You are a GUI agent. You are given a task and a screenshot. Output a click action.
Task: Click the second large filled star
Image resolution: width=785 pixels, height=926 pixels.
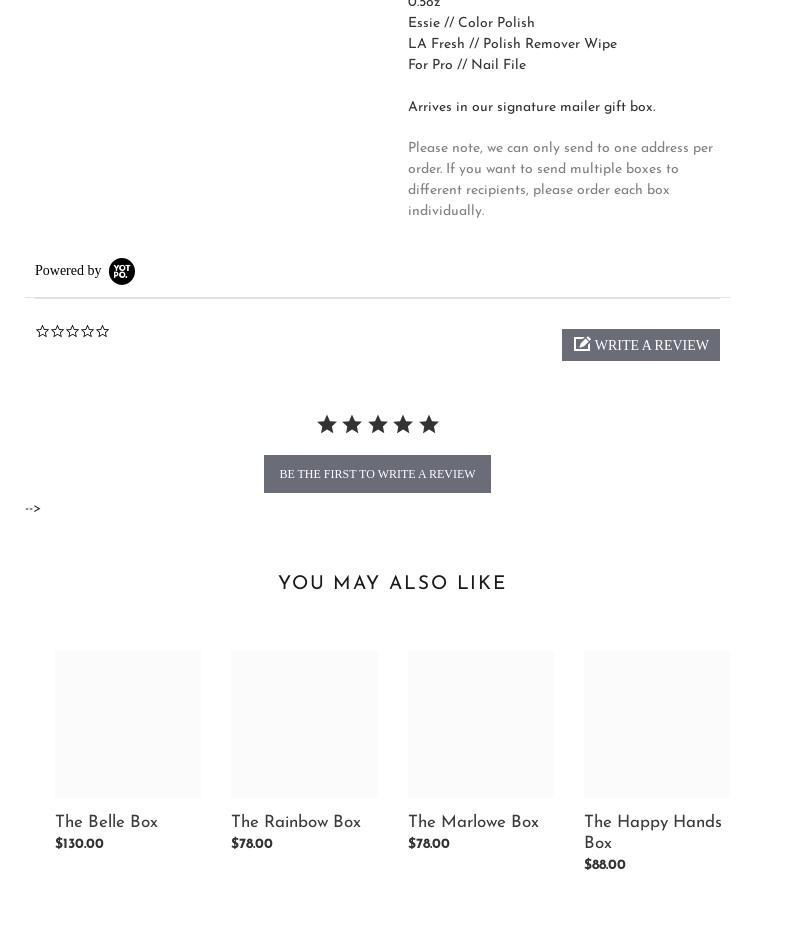click(x=352, y=424)
